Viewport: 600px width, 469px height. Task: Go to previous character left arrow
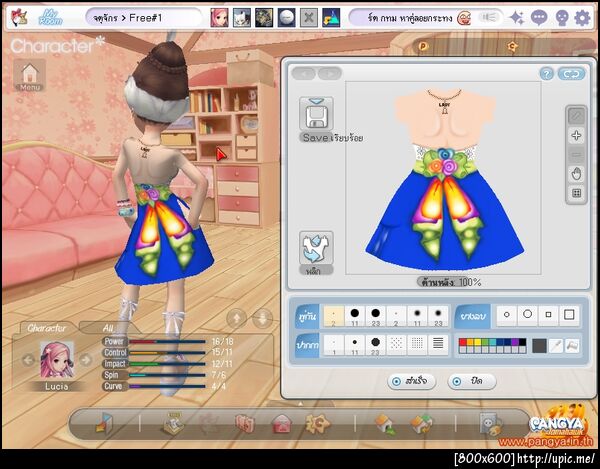pos(28,360)
